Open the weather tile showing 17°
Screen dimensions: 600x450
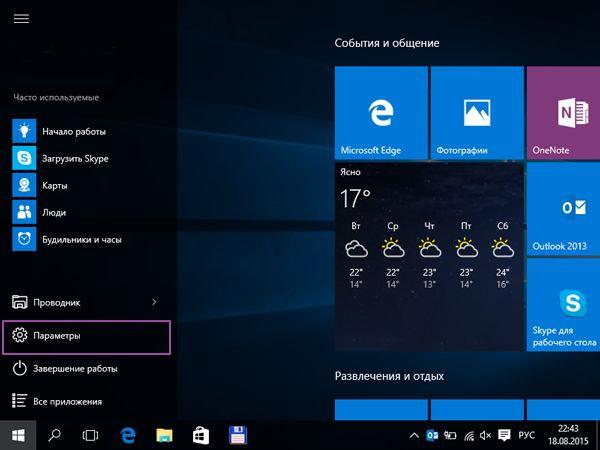point(429,256)
